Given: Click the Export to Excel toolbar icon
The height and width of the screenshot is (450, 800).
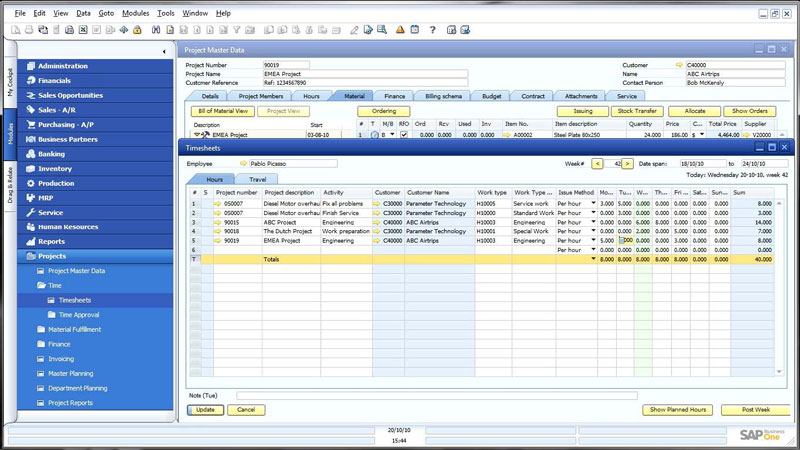Looking at the screenshot, I should point(83,30).
